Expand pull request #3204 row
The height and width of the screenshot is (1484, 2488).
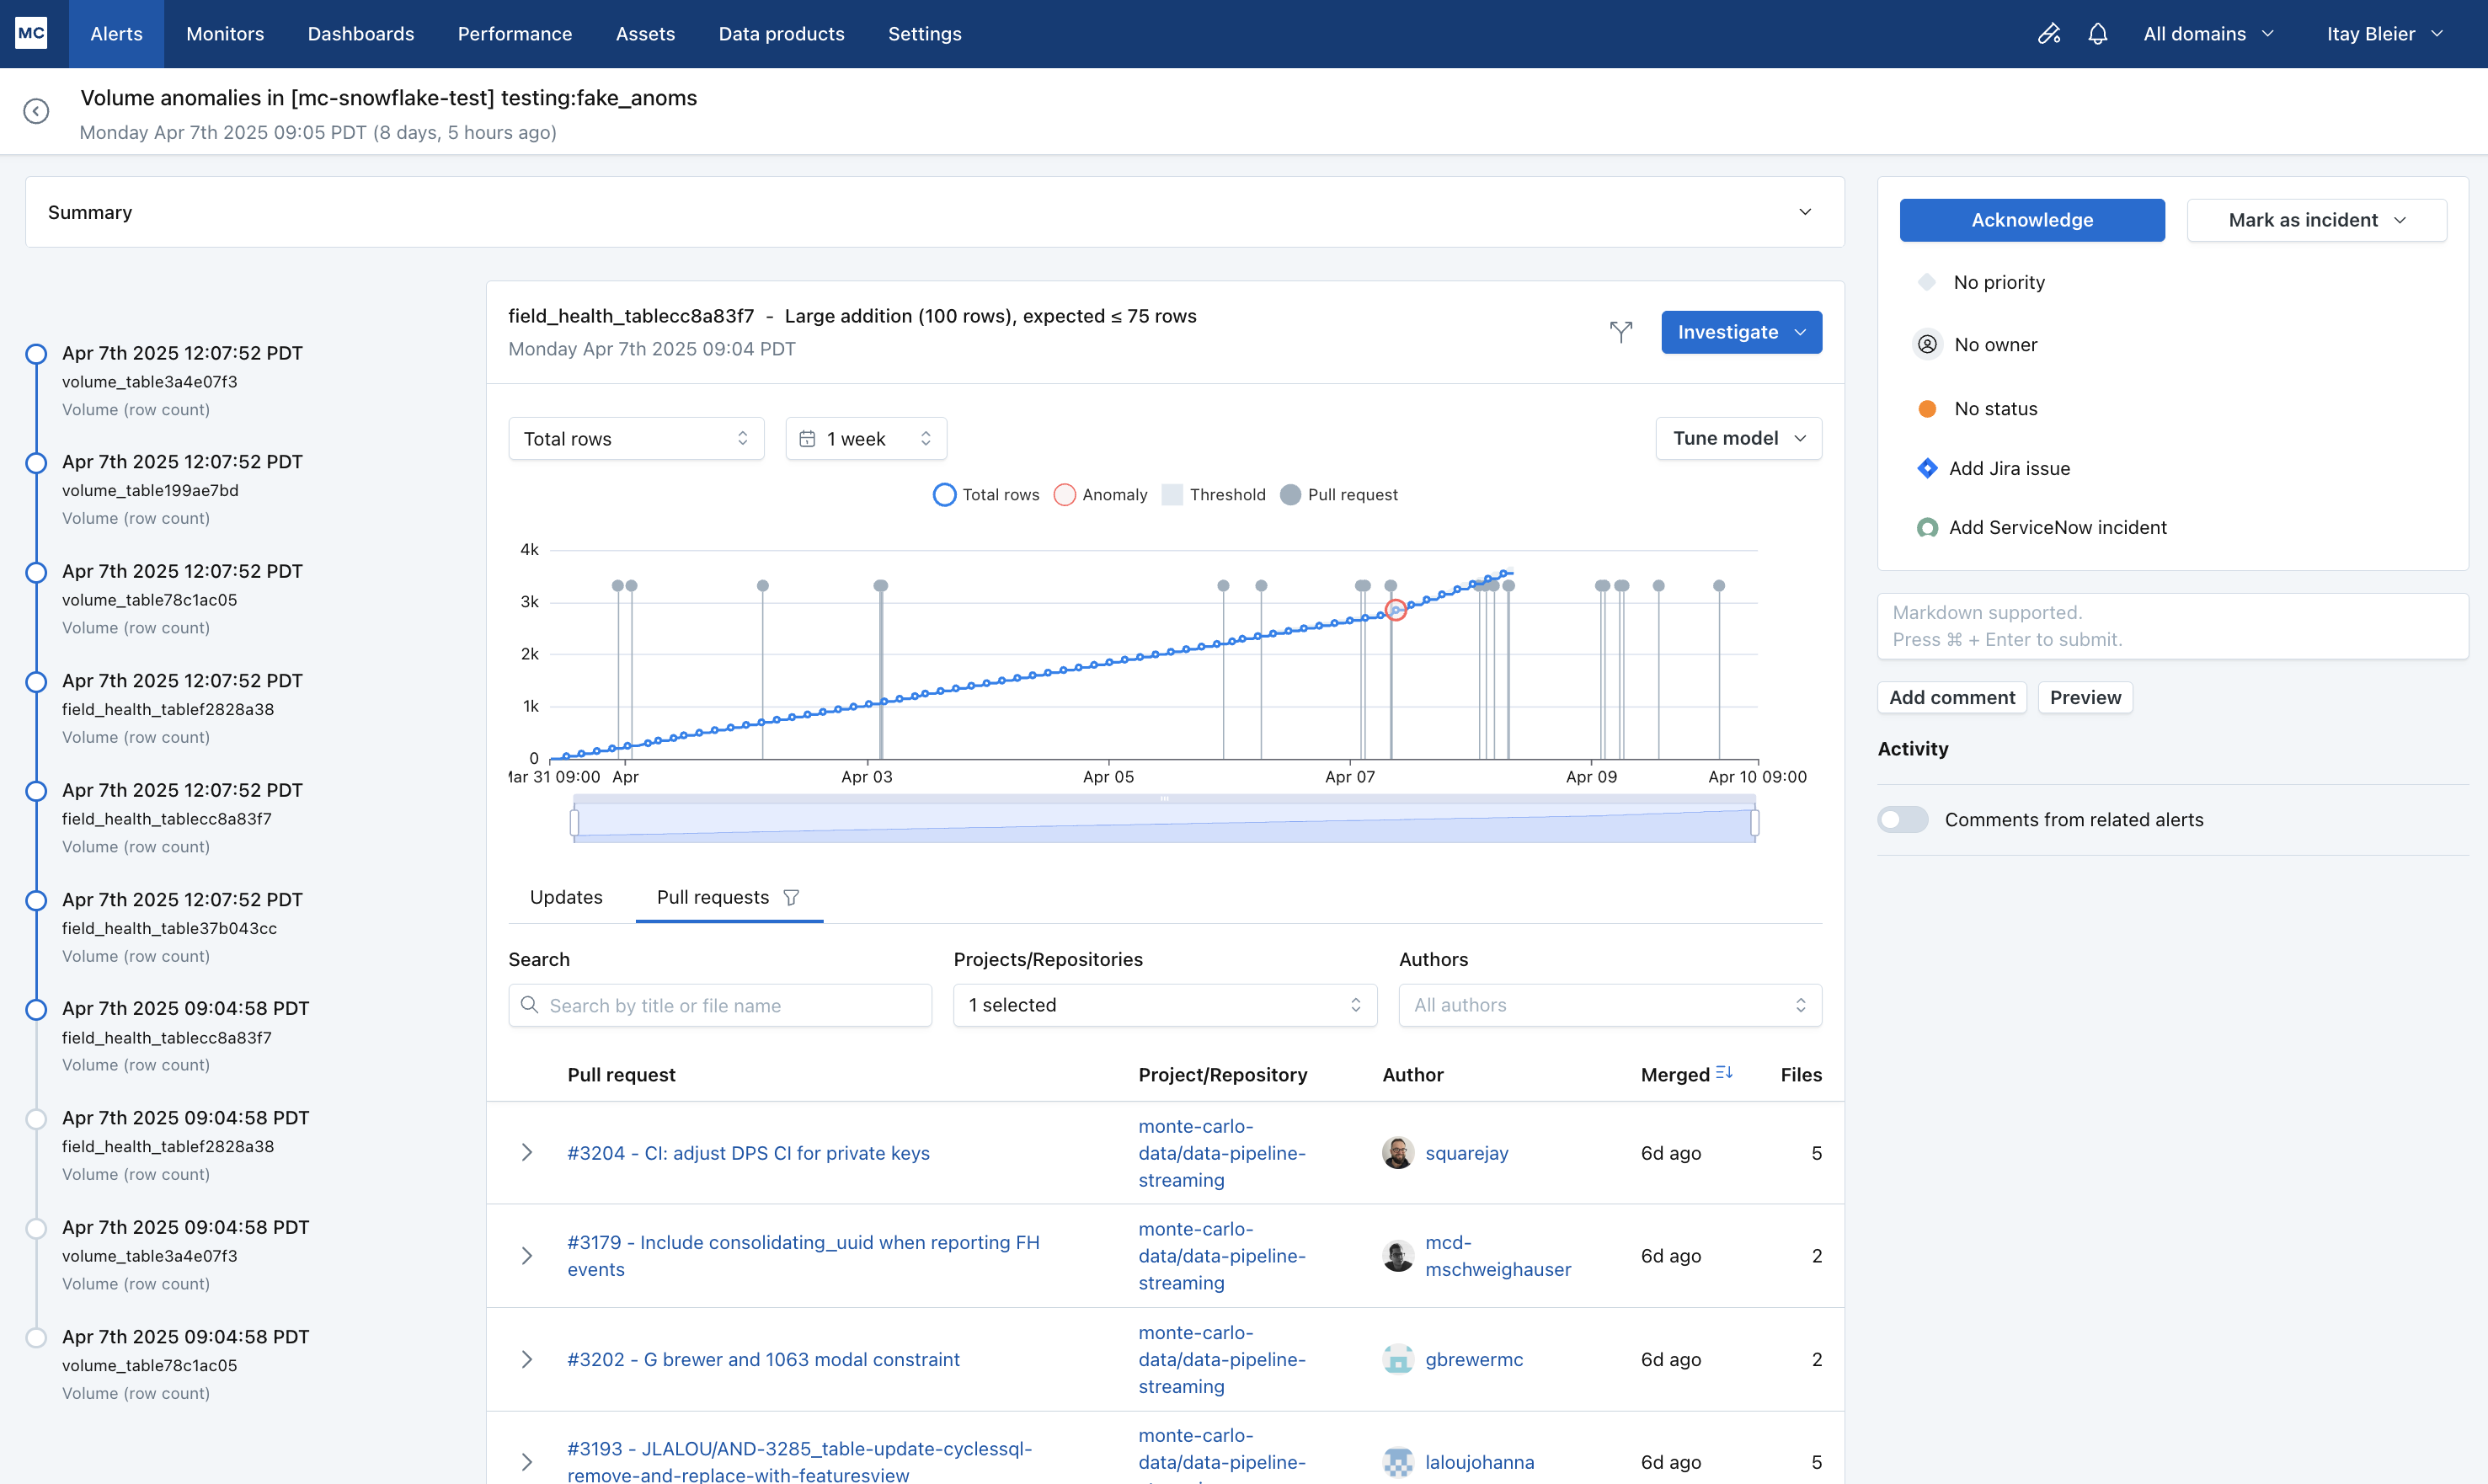[527, 1153]
